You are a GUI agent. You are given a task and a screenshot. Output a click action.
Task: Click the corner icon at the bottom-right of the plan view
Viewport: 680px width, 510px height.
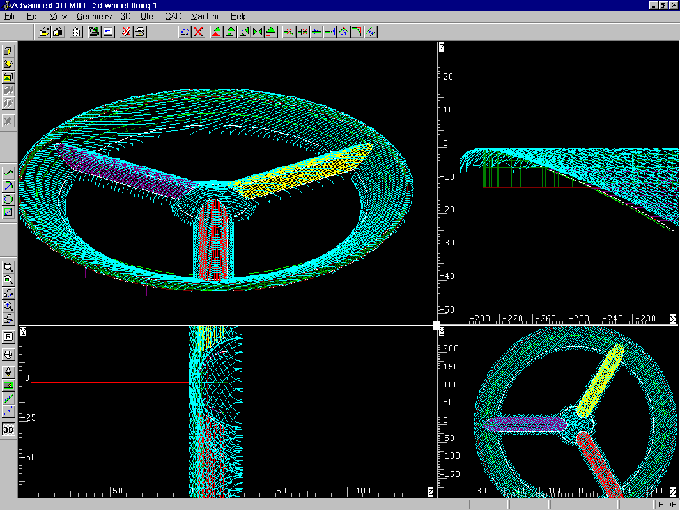(673, 492)
